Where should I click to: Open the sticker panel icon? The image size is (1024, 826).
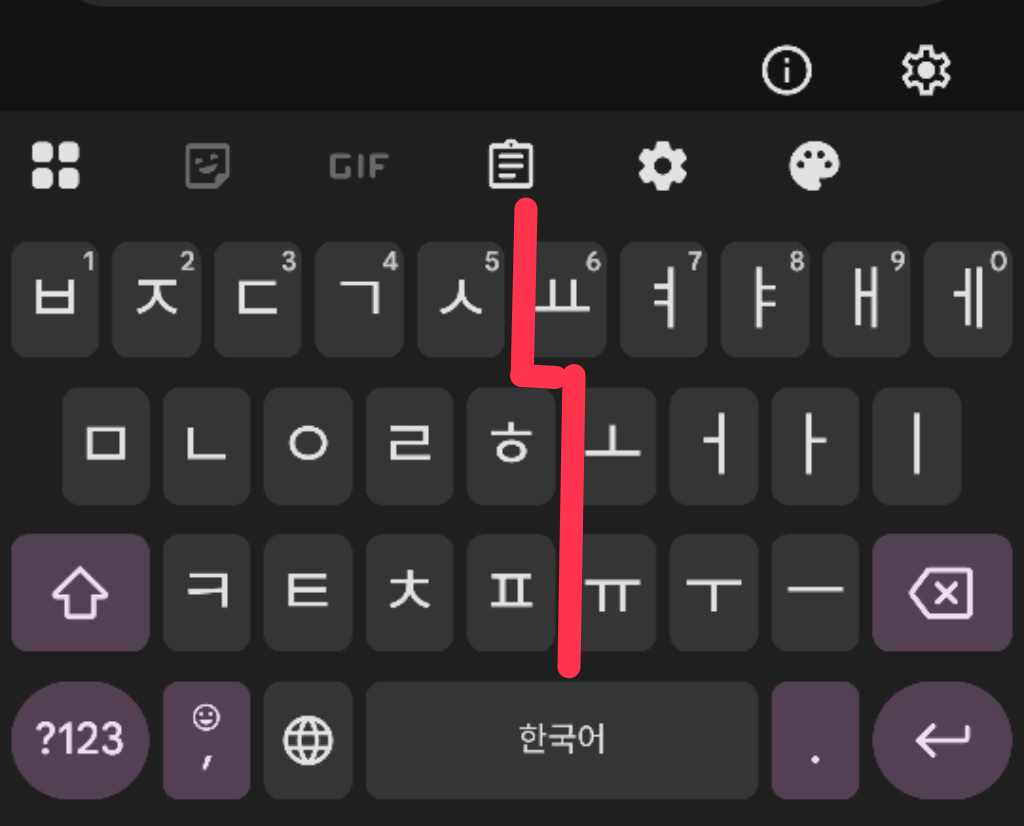click(207, 165)
